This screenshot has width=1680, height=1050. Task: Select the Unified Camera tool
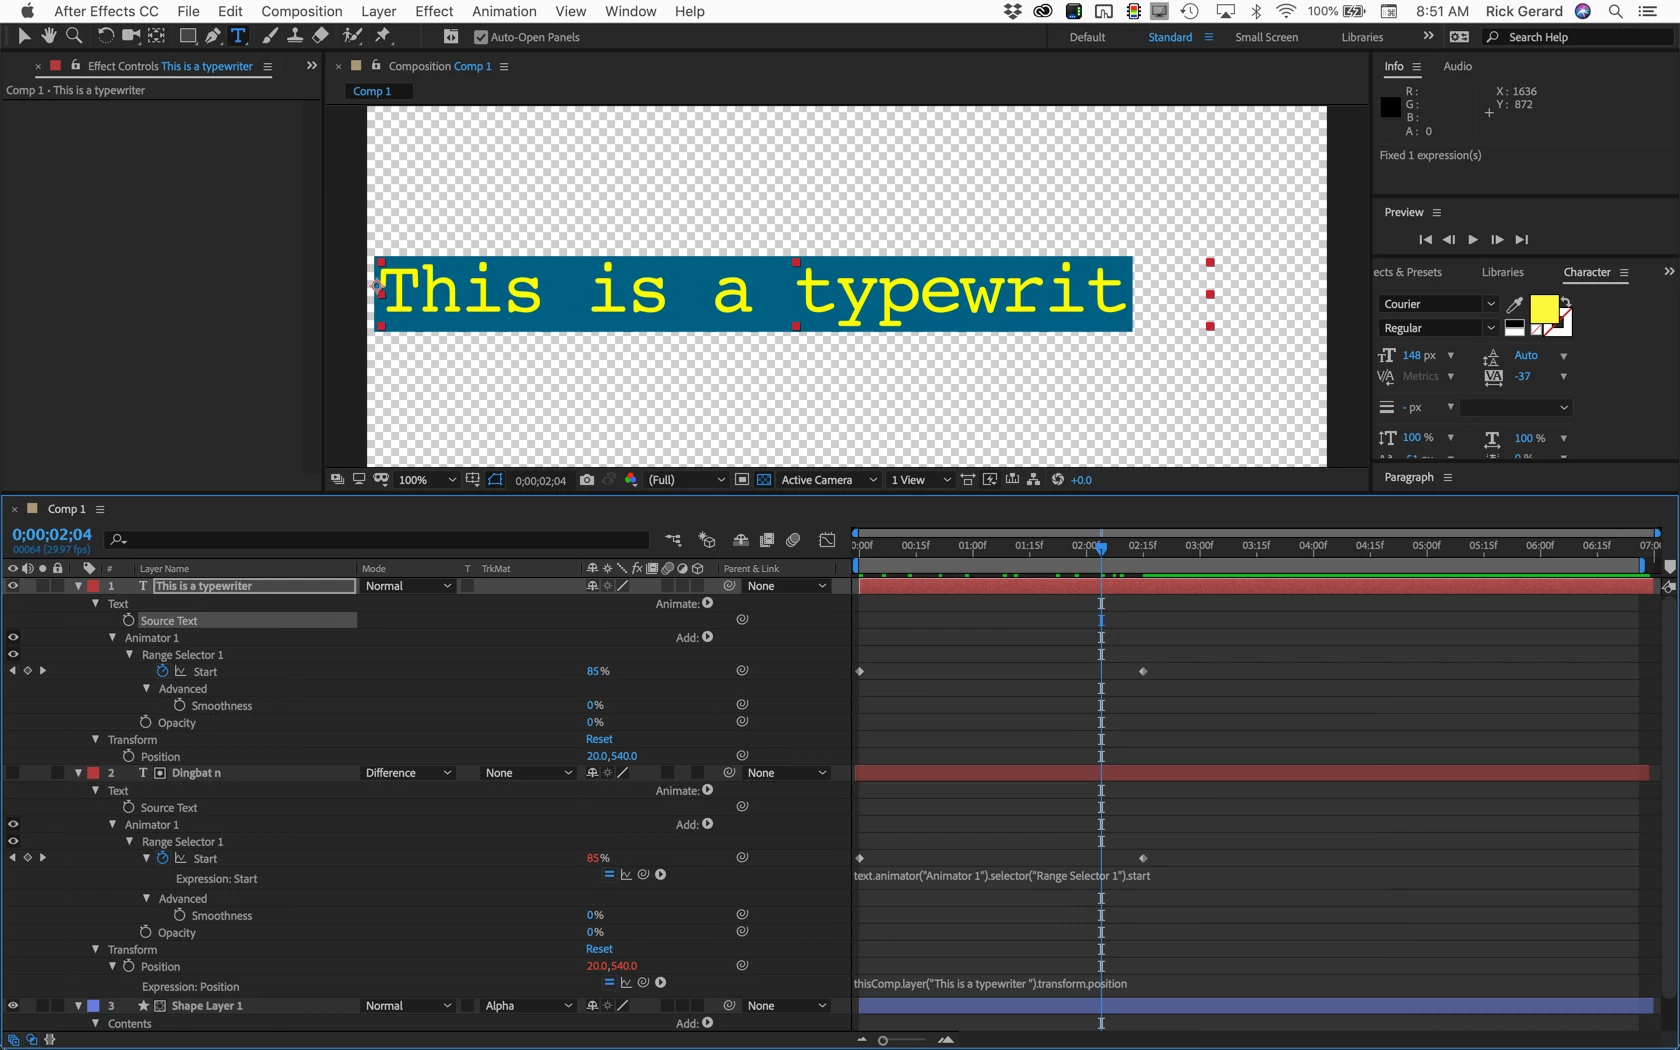coord(130,36)
